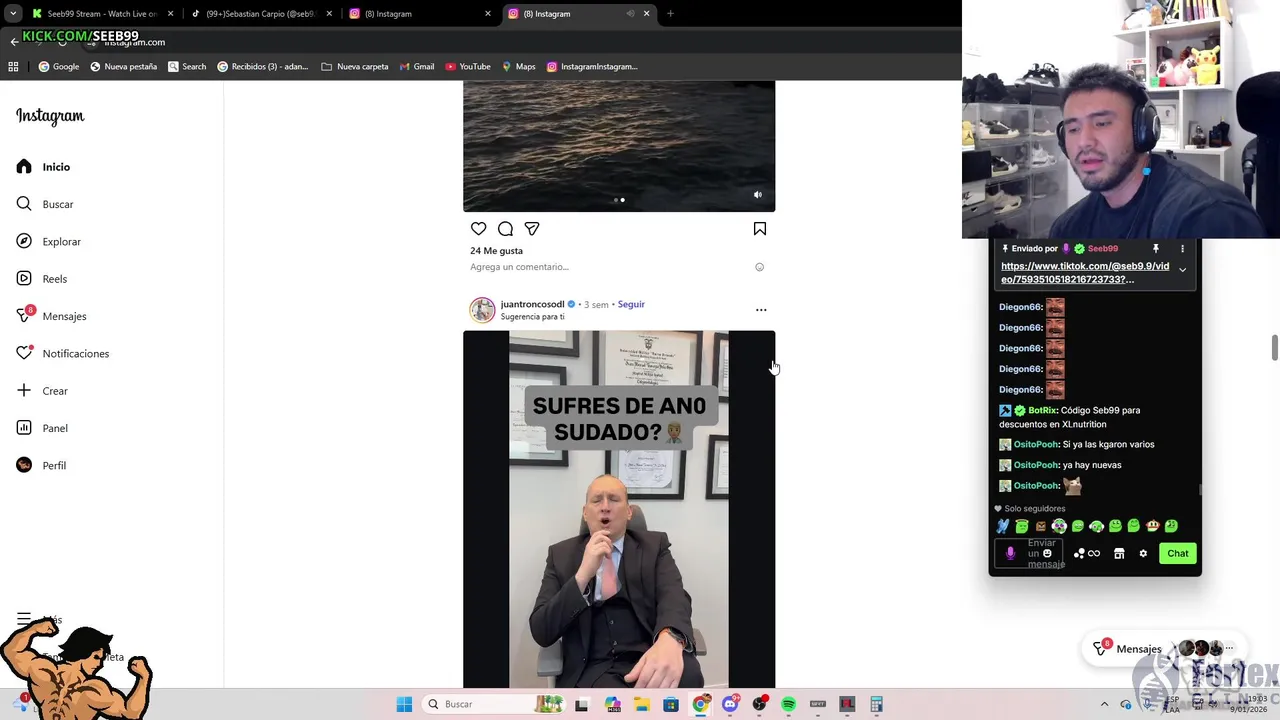The width and height of the screenshot is (1280, 720).
Task: Open Perfil profile page
Action: tap(41, 465)
